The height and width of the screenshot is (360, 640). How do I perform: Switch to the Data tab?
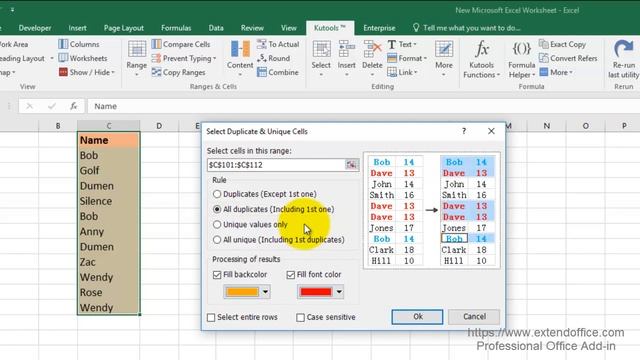[x=216, y=28]
